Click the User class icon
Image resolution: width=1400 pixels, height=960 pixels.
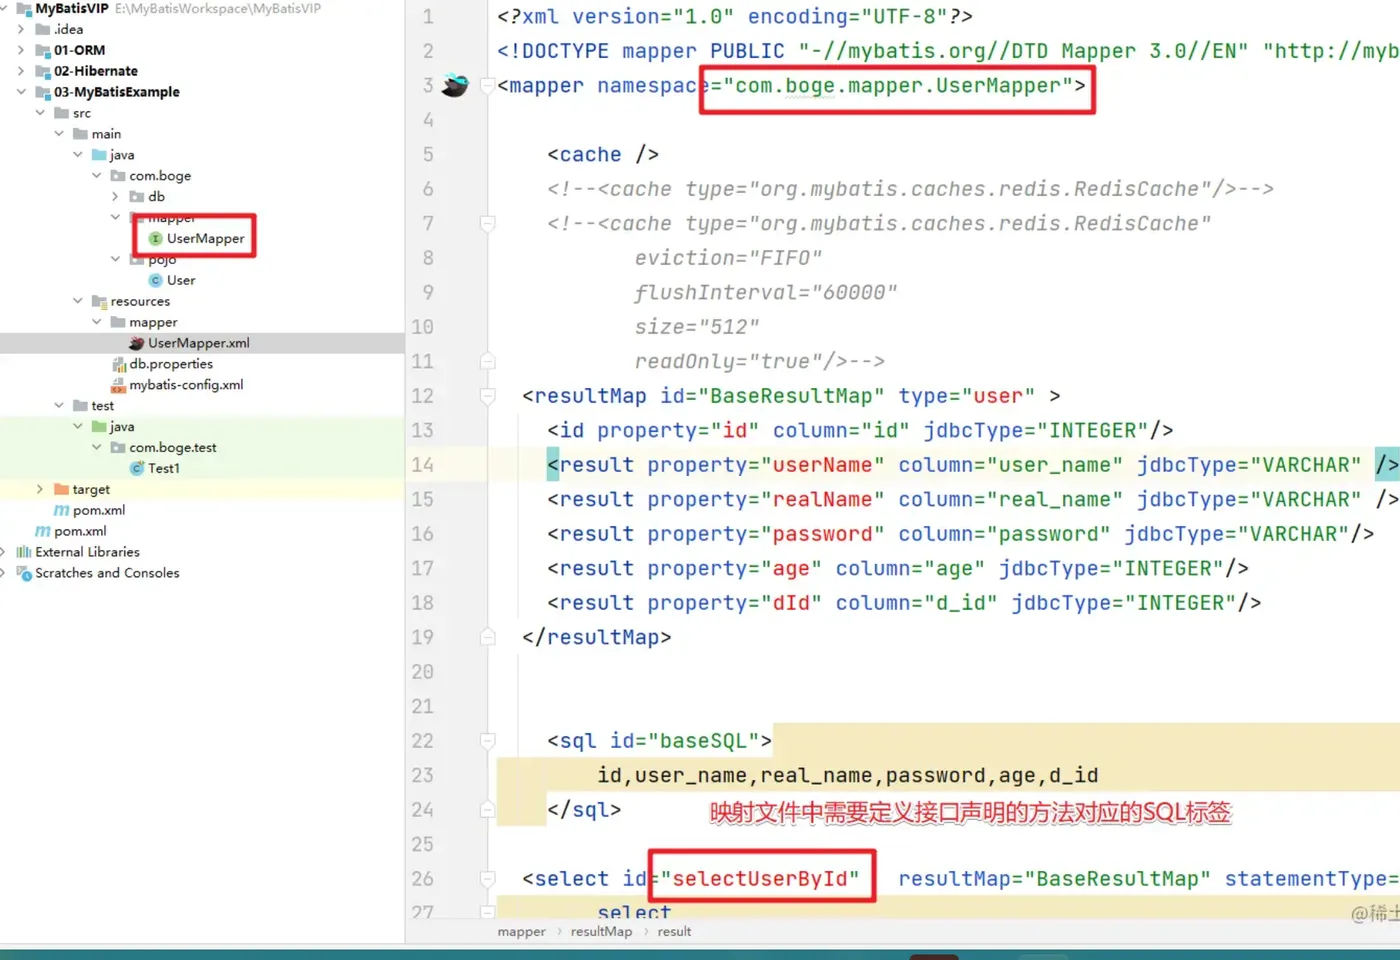tap(156, 281)
